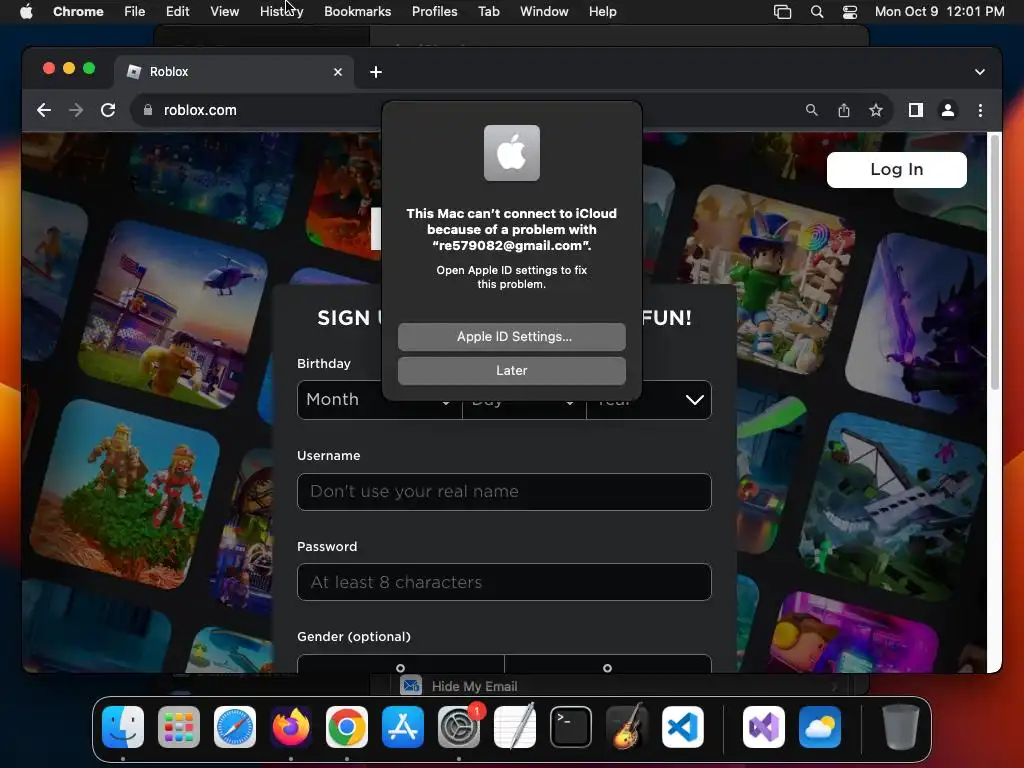
Task: Open Visual Studio Code in Dock
Action: pos(683,727)
